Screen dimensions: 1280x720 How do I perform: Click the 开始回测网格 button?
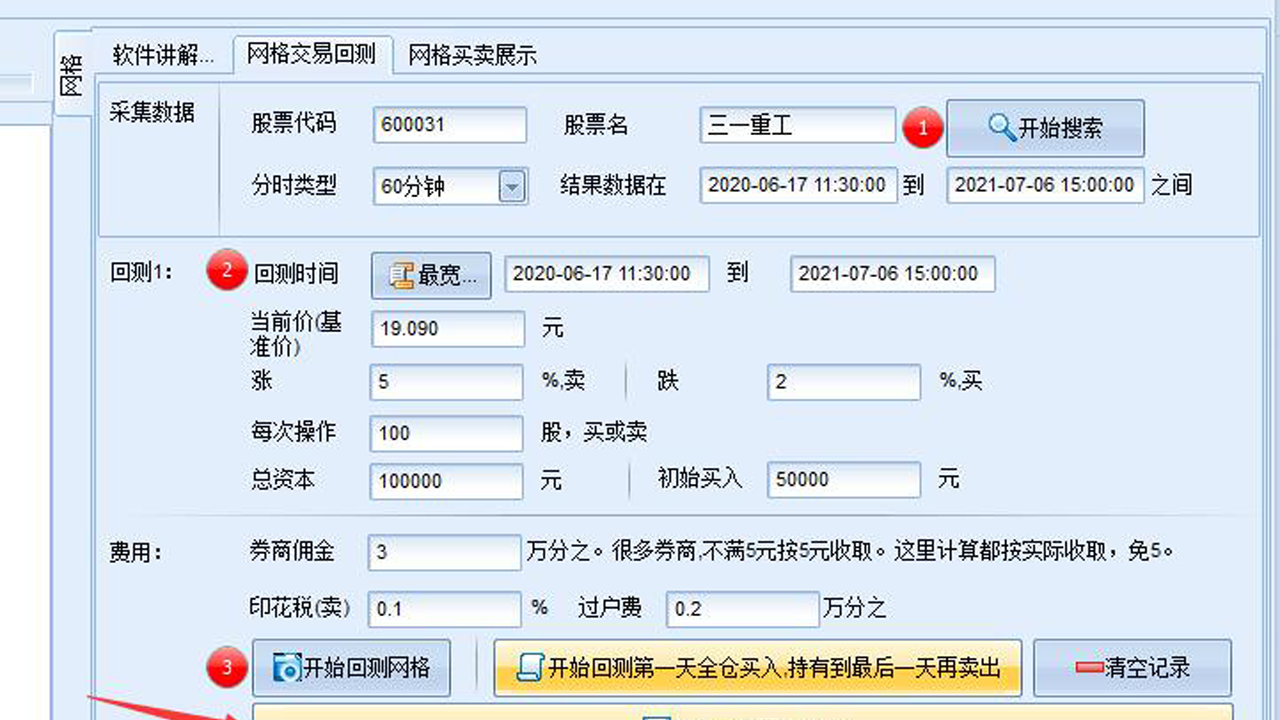[351, 668]
